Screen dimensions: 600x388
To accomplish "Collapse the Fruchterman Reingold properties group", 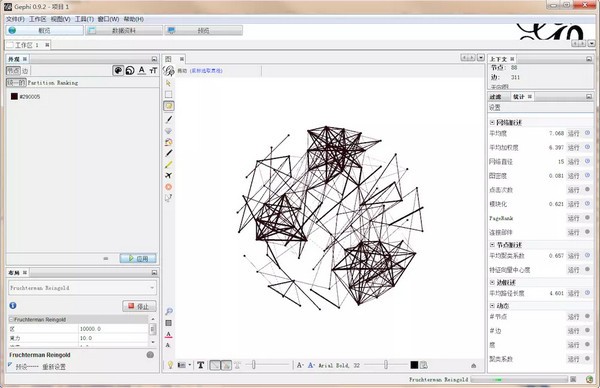I will [x=11, y=320].
